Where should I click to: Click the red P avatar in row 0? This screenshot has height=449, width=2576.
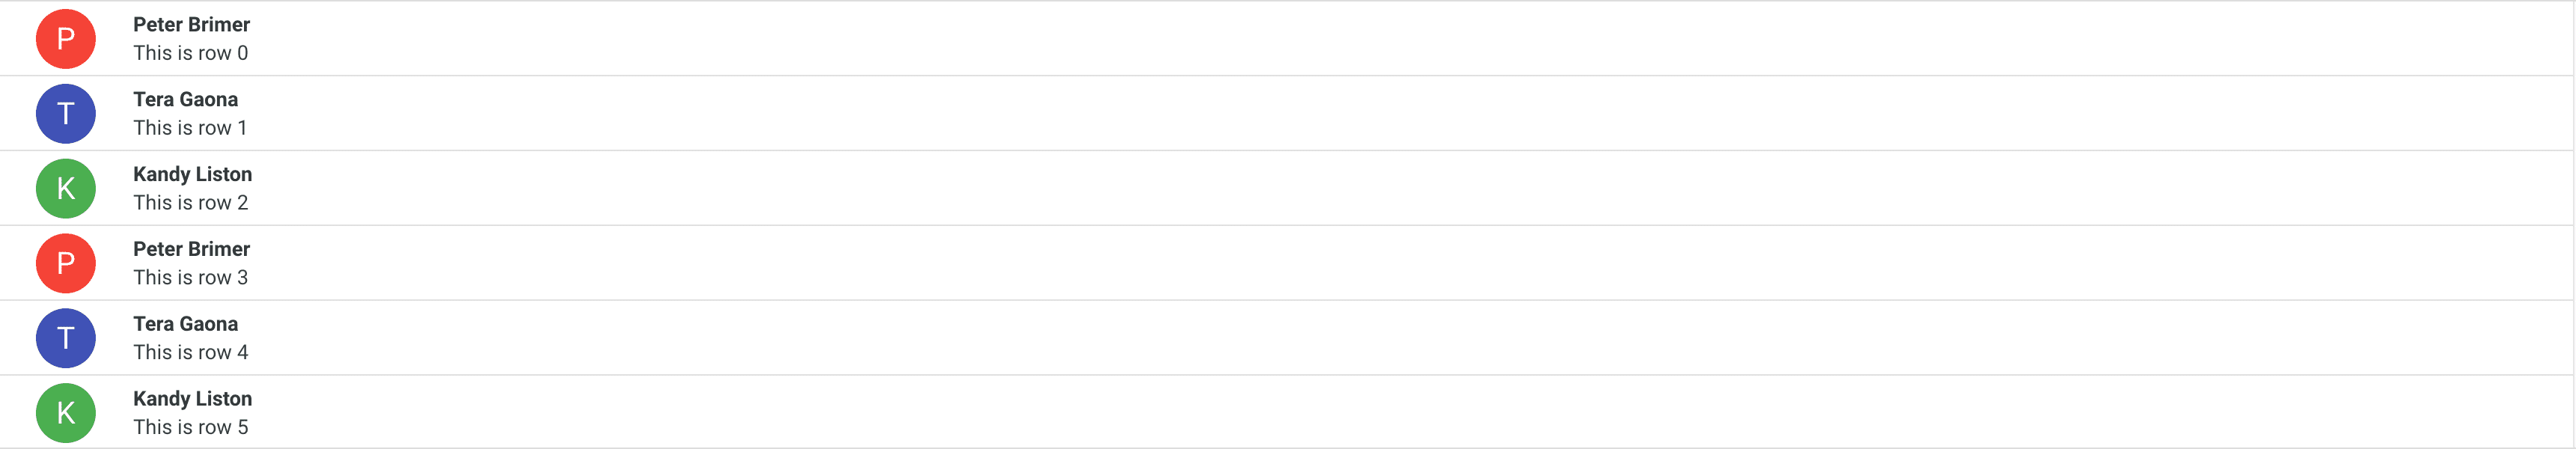click(x=66, y=39)
